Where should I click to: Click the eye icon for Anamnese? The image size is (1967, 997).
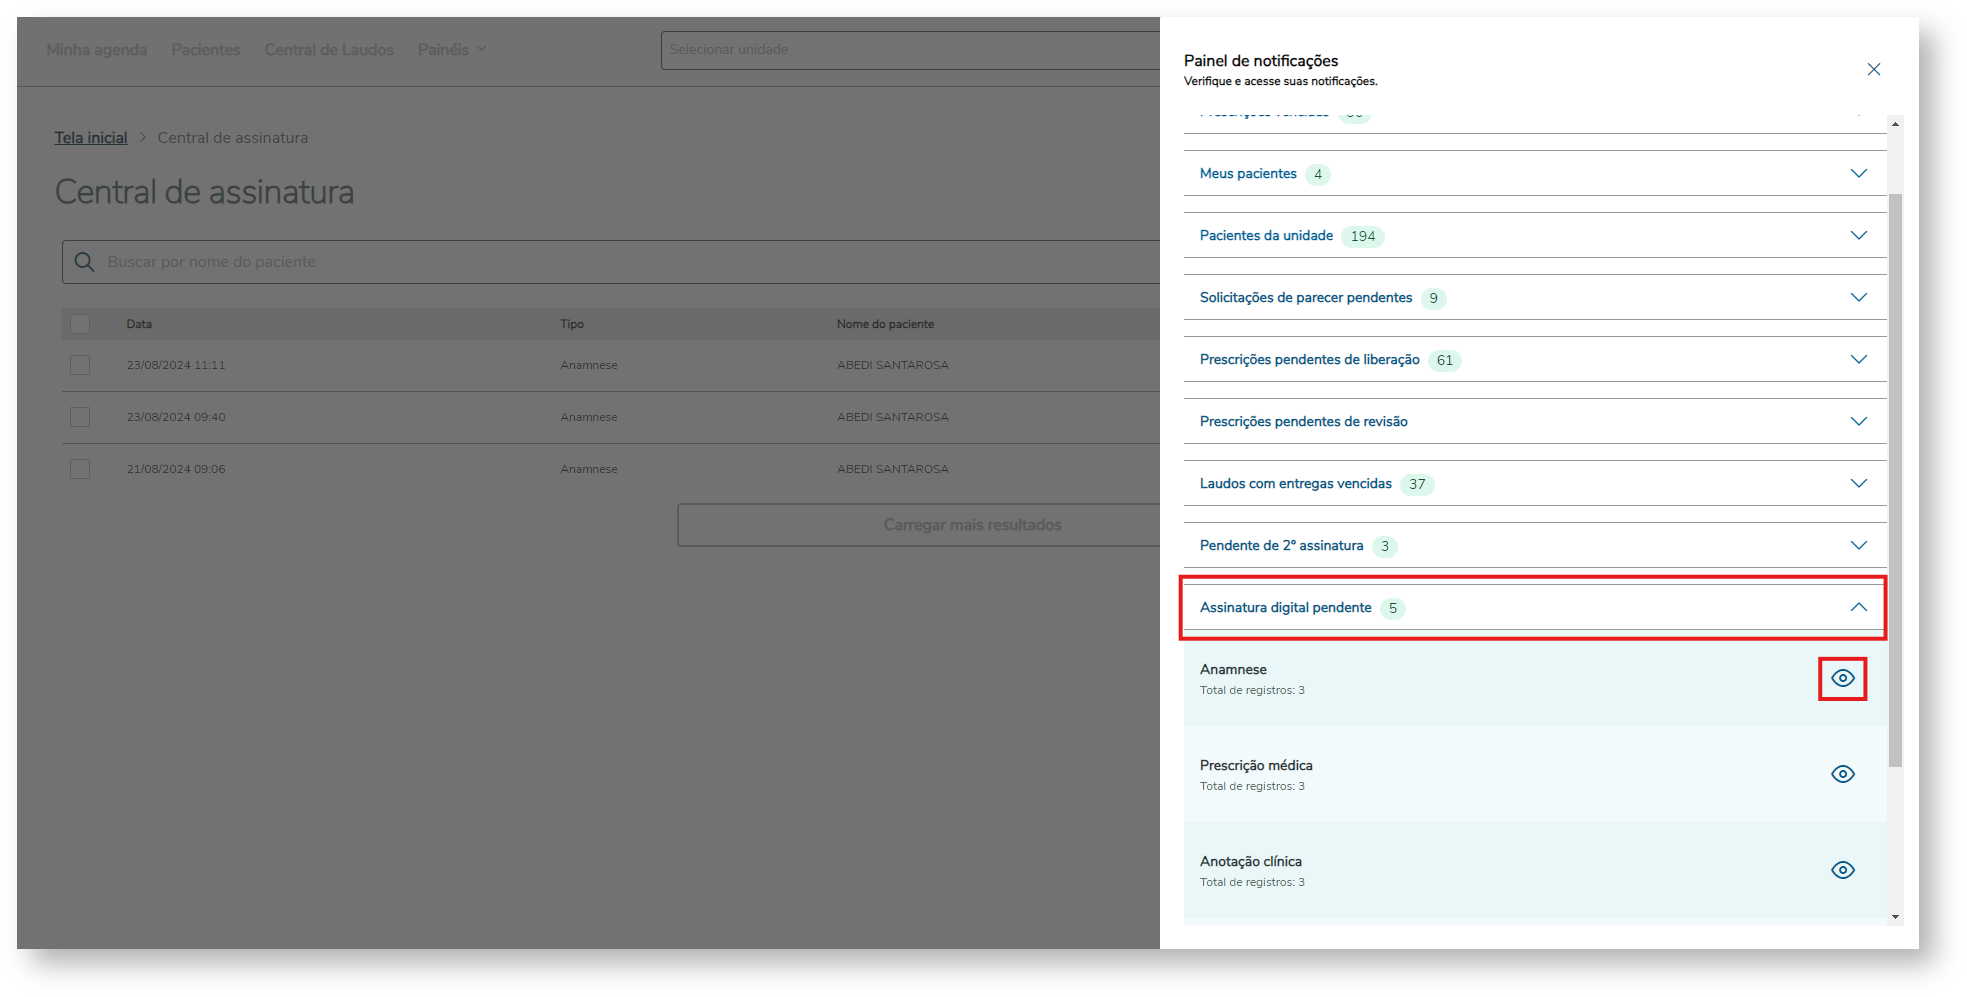(x=1842, y=679)
